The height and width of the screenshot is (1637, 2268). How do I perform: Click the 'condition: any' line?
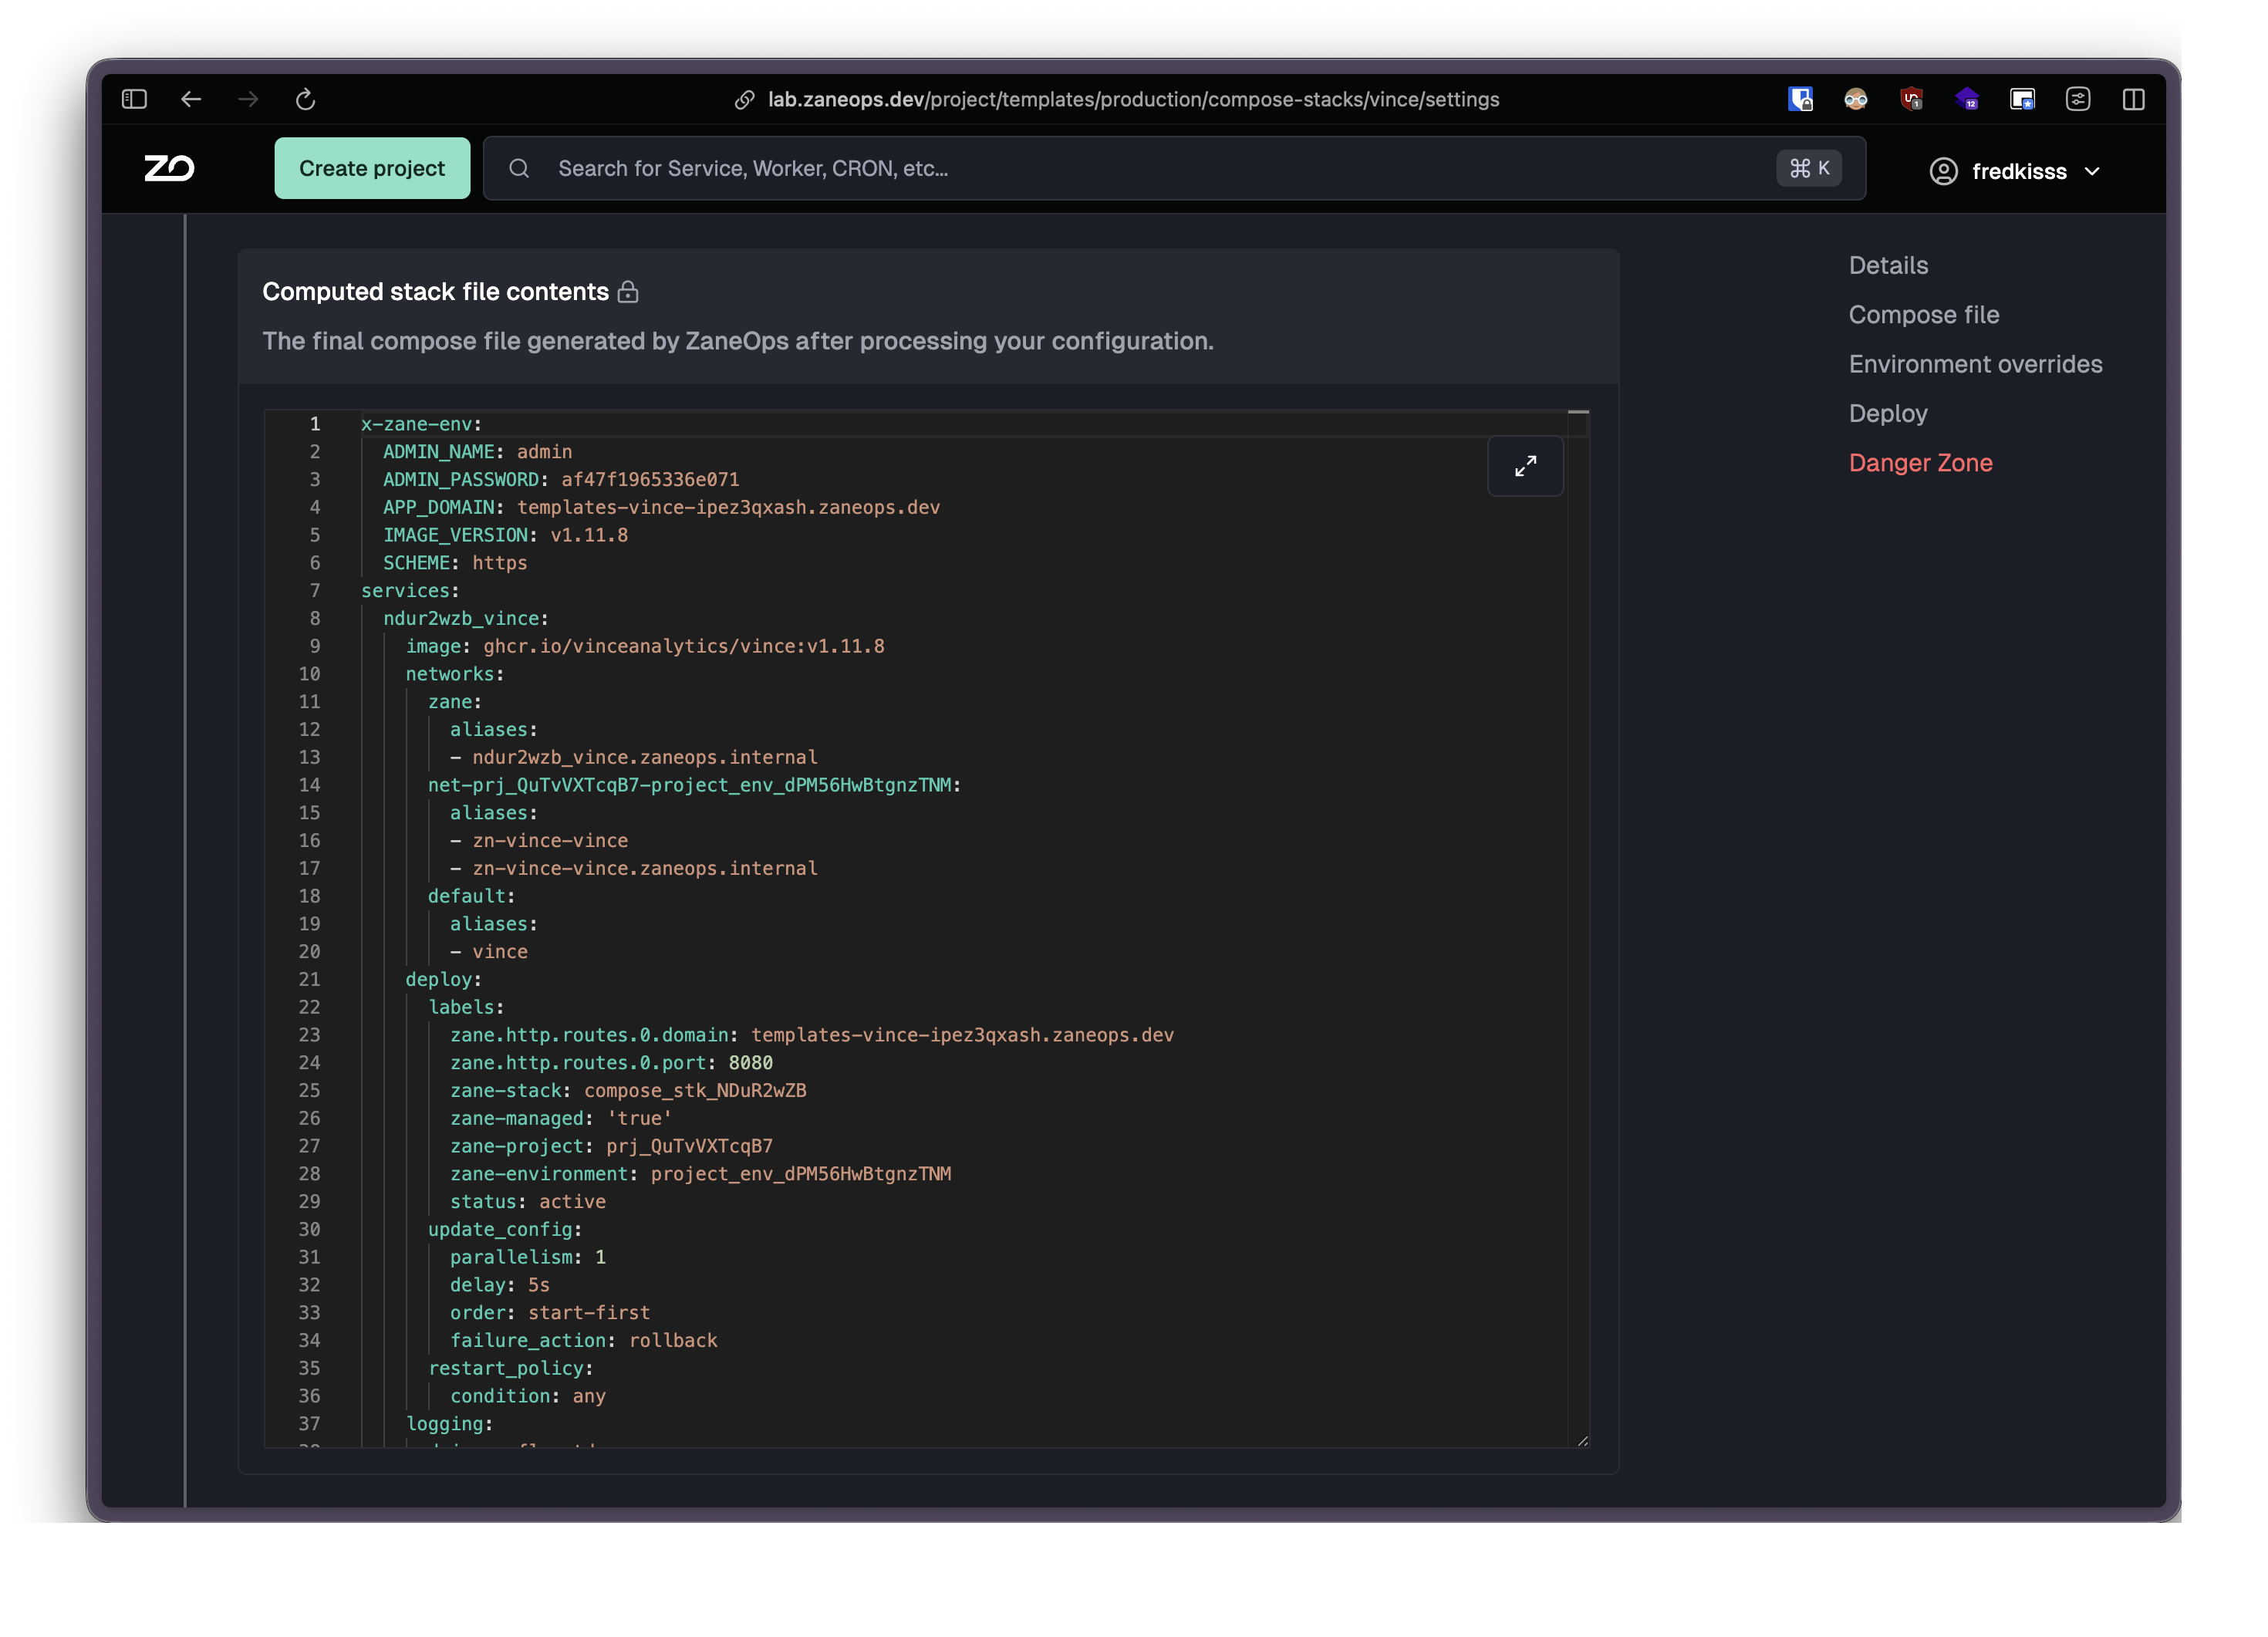point(527,1395)
